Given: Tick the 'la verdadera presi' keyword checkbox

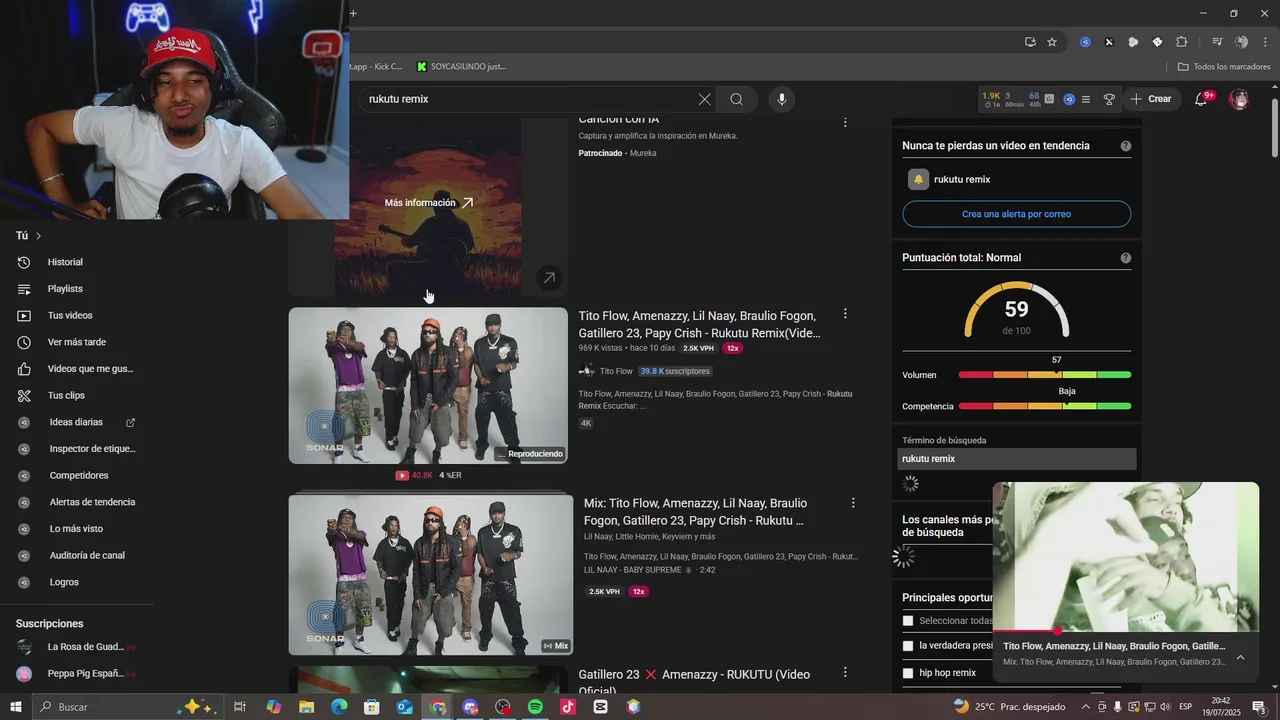Looking at the screenshot, I should click(x=908, y=646).
